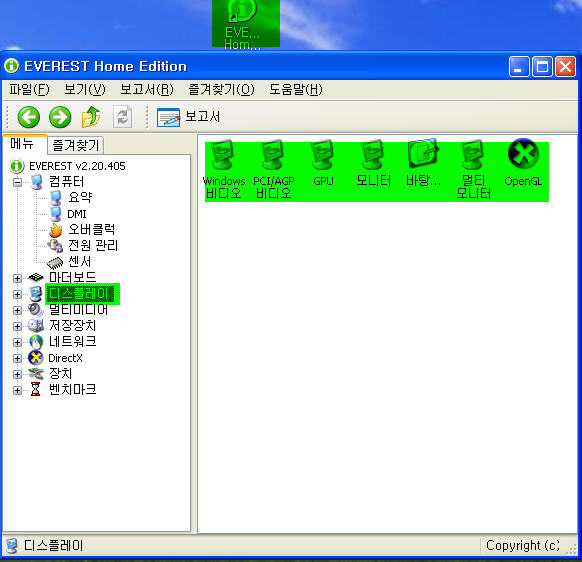Go forward with the green right arrow
Image resolution: width=582 pixels, height=562 pixels.
60,117
